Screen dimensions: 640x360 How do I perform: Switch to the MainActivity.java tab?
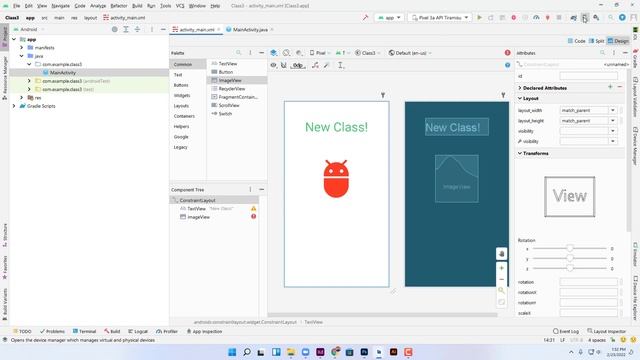coord(249,29)
